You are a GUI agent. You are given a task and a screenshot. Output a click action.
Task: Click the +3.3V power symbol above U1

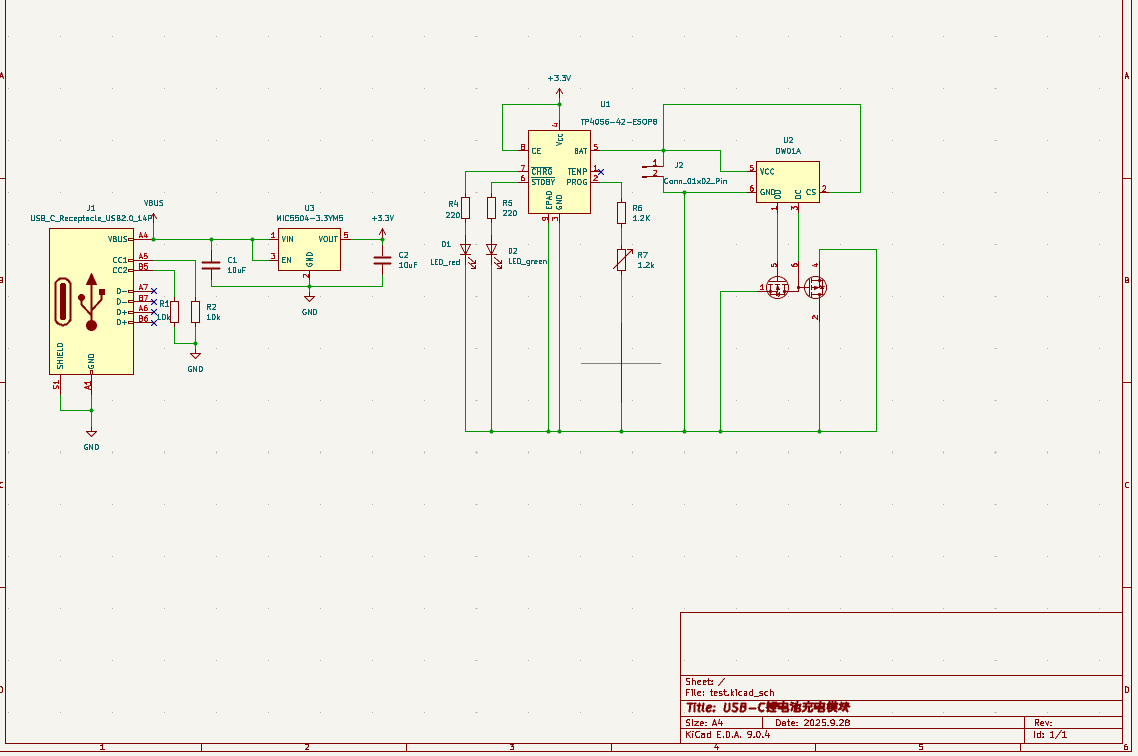[559, 88]
